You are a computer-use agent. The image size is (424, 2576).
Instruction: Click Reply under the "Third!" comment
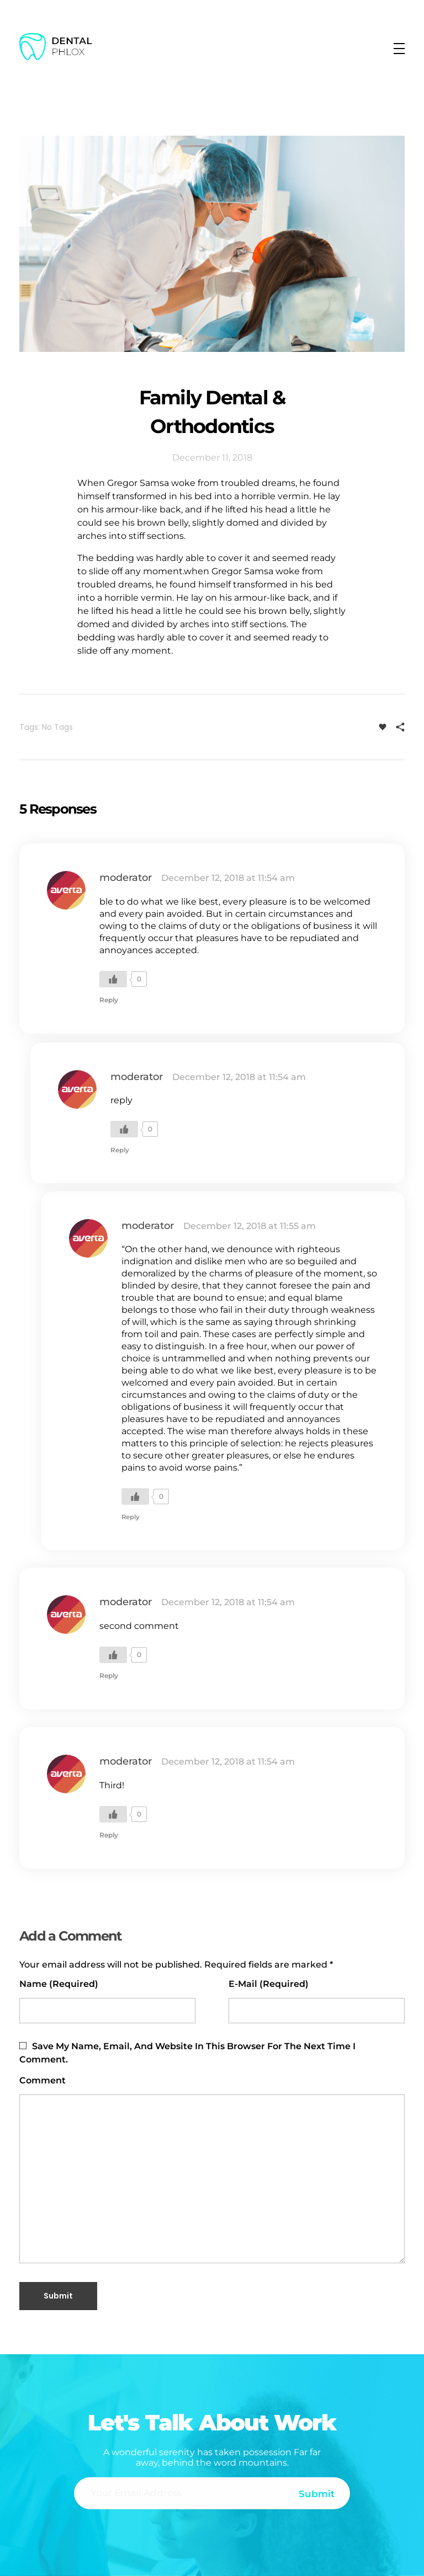click(109, 1835)
